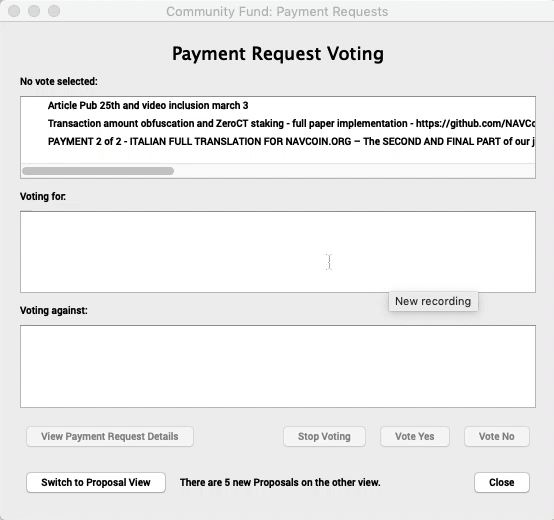Click the '5 new Proposals' notice text
Screen dimensions: 554x520
280,482
